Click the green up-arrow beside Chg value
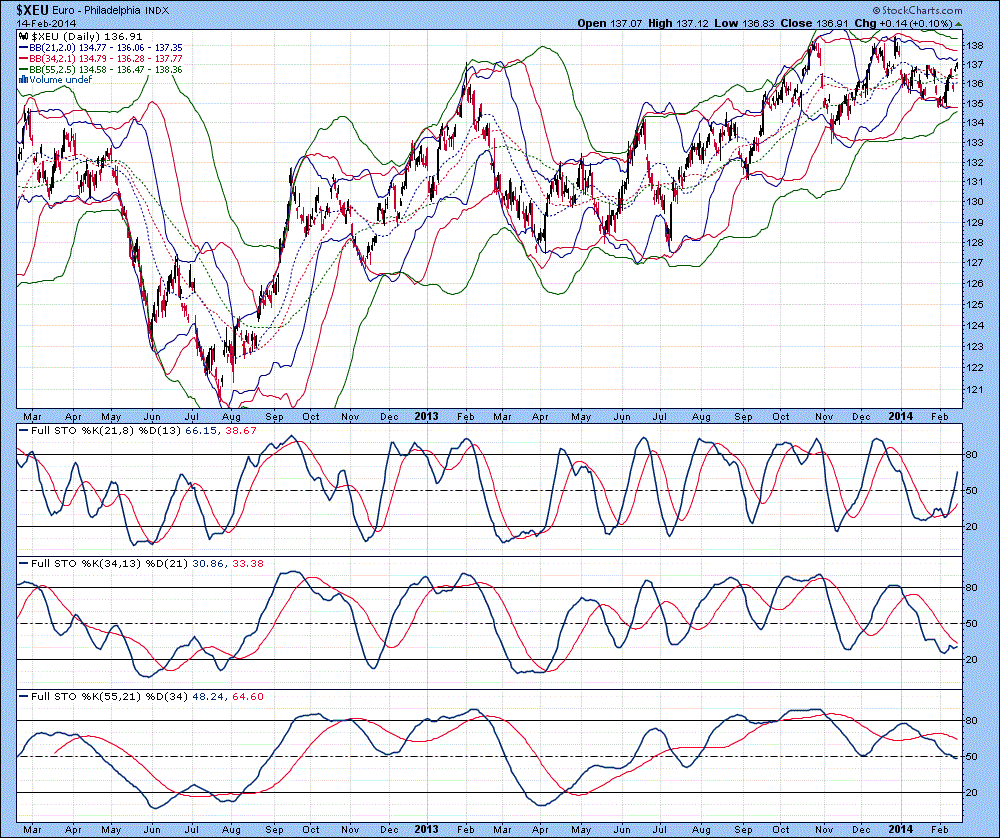 (x=958, y=22)
